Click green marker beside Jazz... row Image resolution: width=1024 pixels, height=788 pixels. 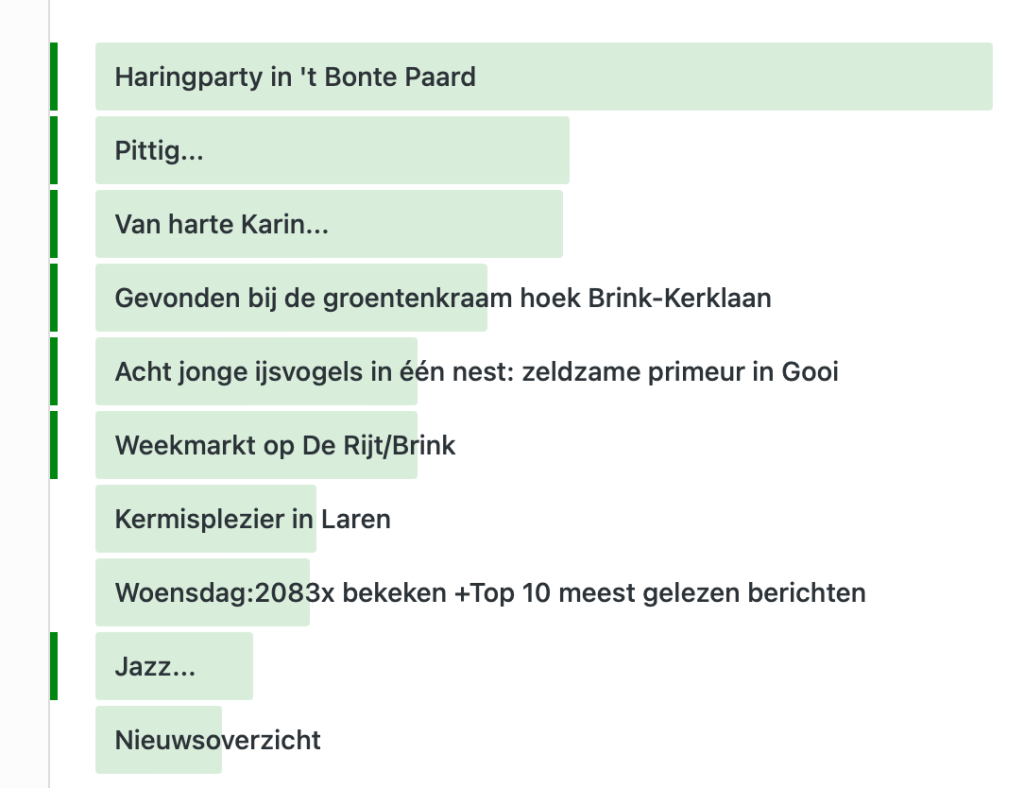click(54, 667)
